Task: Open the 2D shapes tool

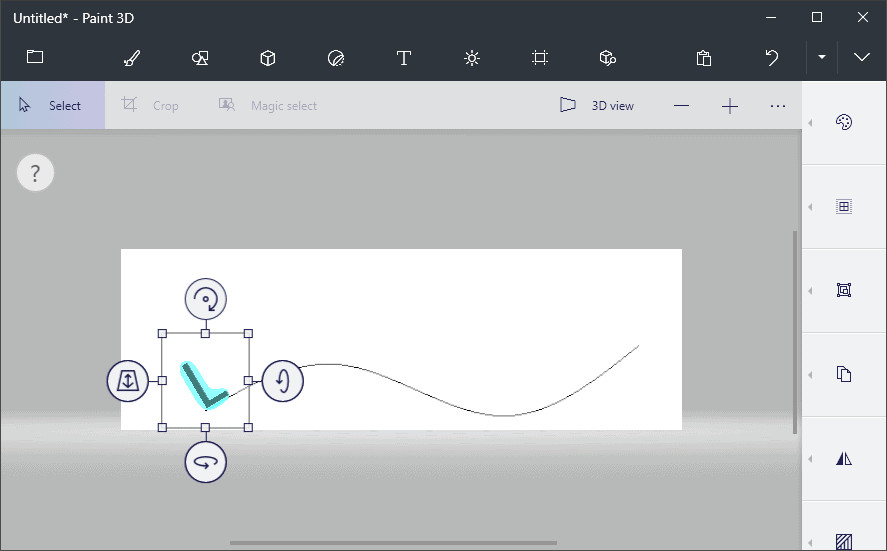Action: pos(199,58)
